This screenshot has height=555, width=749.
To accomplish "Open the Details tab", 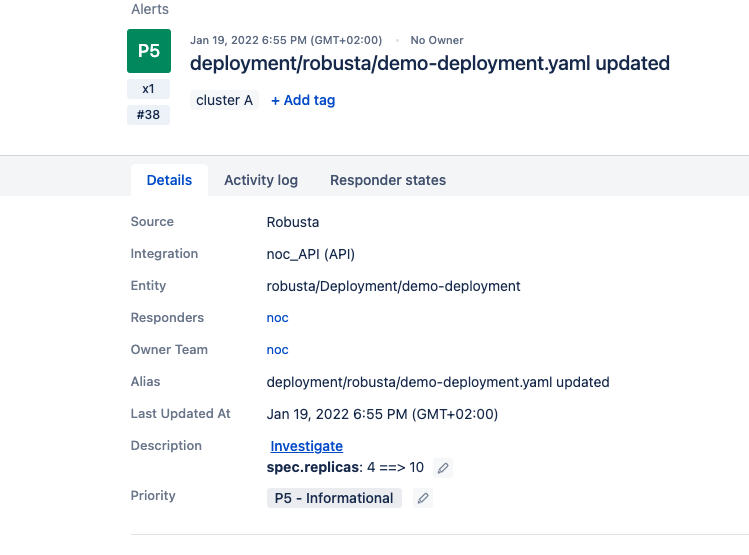I will point(169,180).
